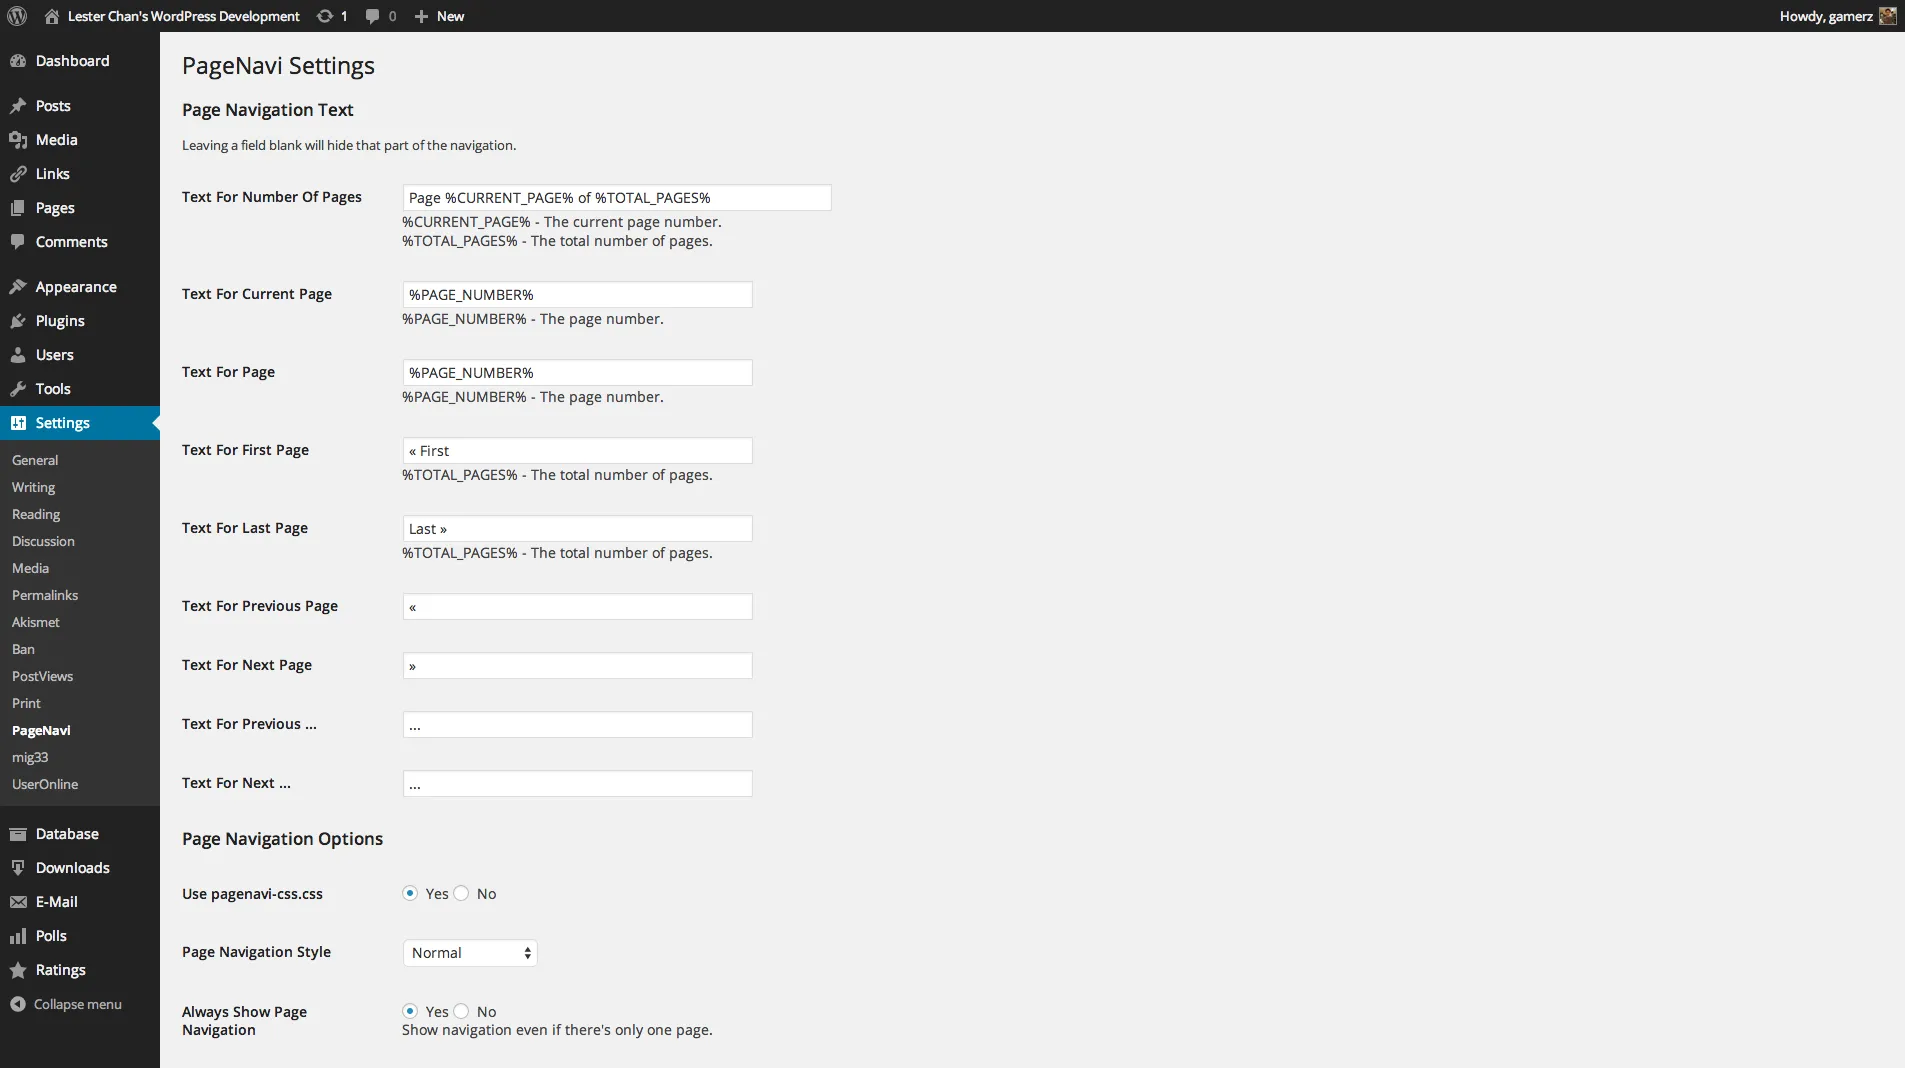The image size is (1905, 1068).
Task: Click the Page Navigation Options heading
Action: 282,839
